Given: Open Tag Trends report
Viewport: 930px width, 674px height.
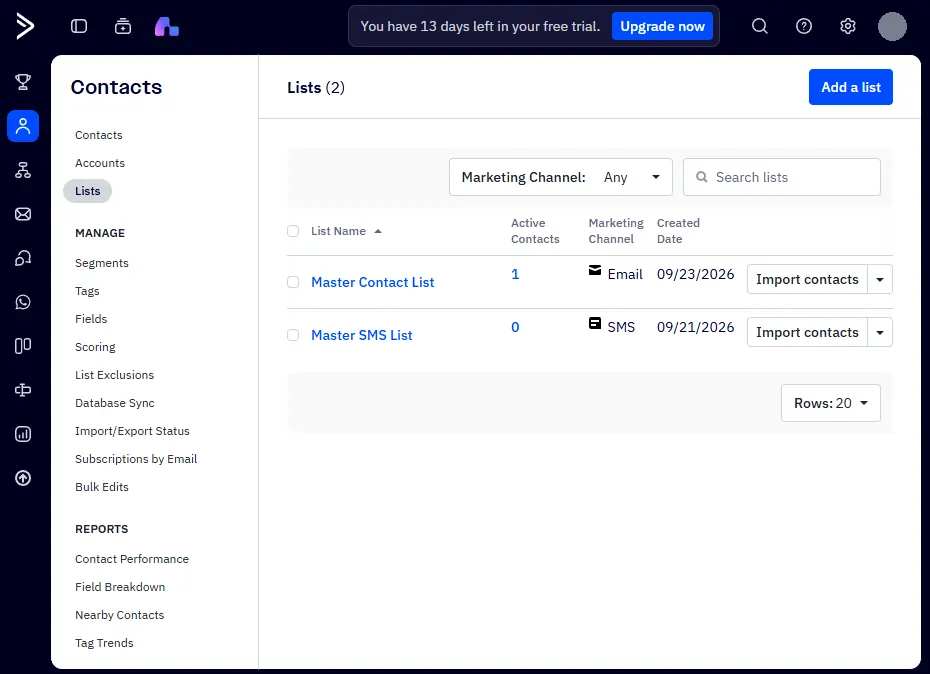Looking at the screenshot, I should click(x=104, y=643).
